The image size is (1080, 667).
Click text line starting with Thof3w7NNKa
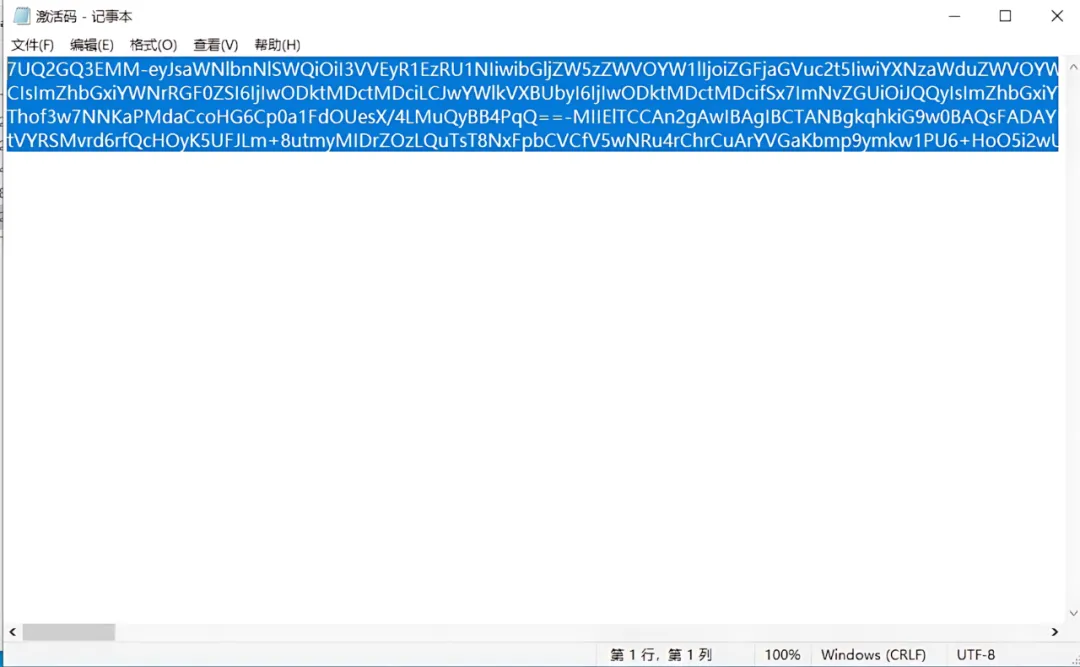532,116
